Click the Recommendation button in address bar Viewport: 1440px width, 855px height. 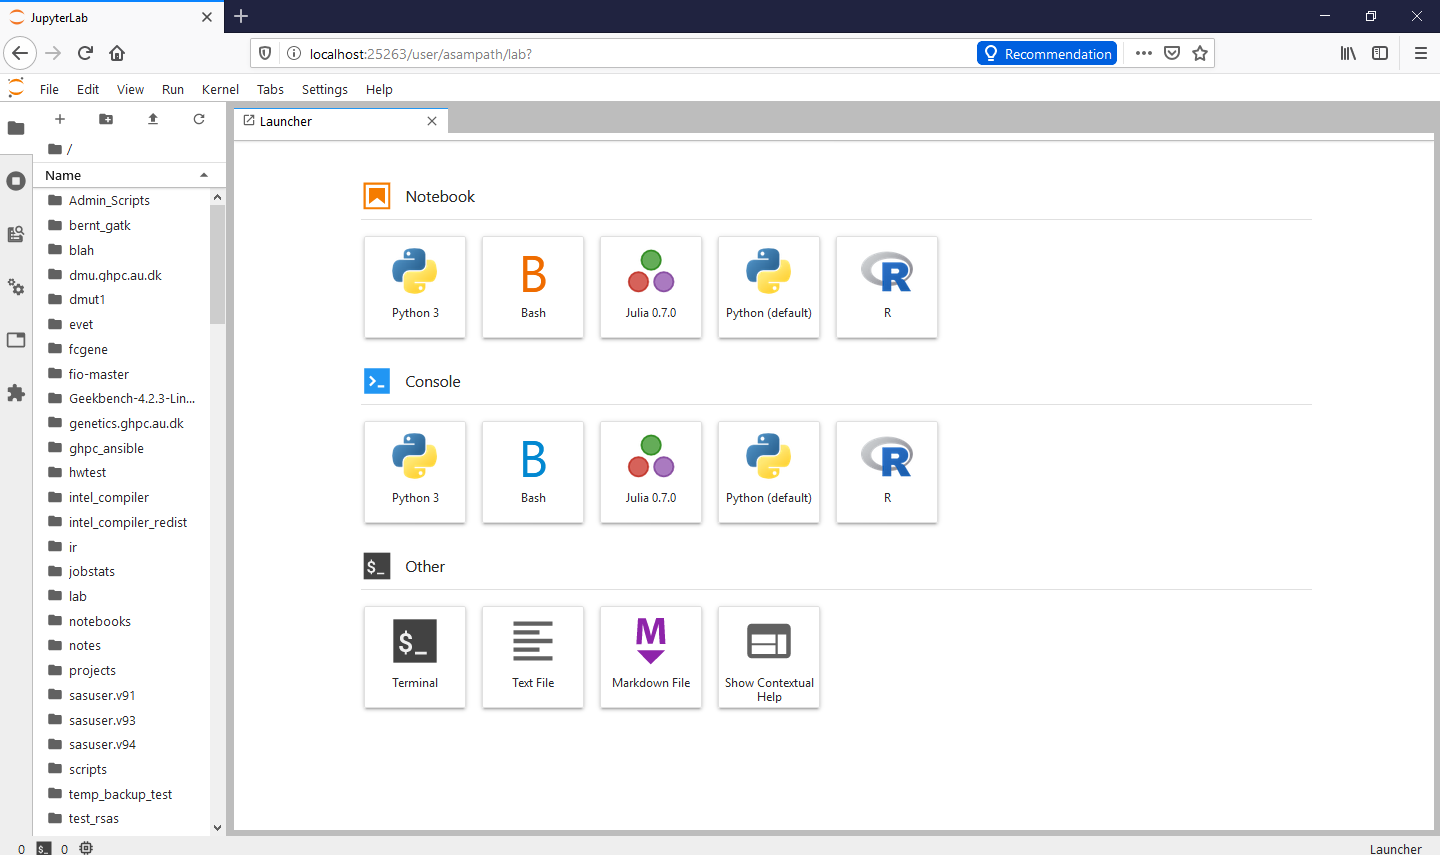pyautogui.click(x=1047, y=54)
